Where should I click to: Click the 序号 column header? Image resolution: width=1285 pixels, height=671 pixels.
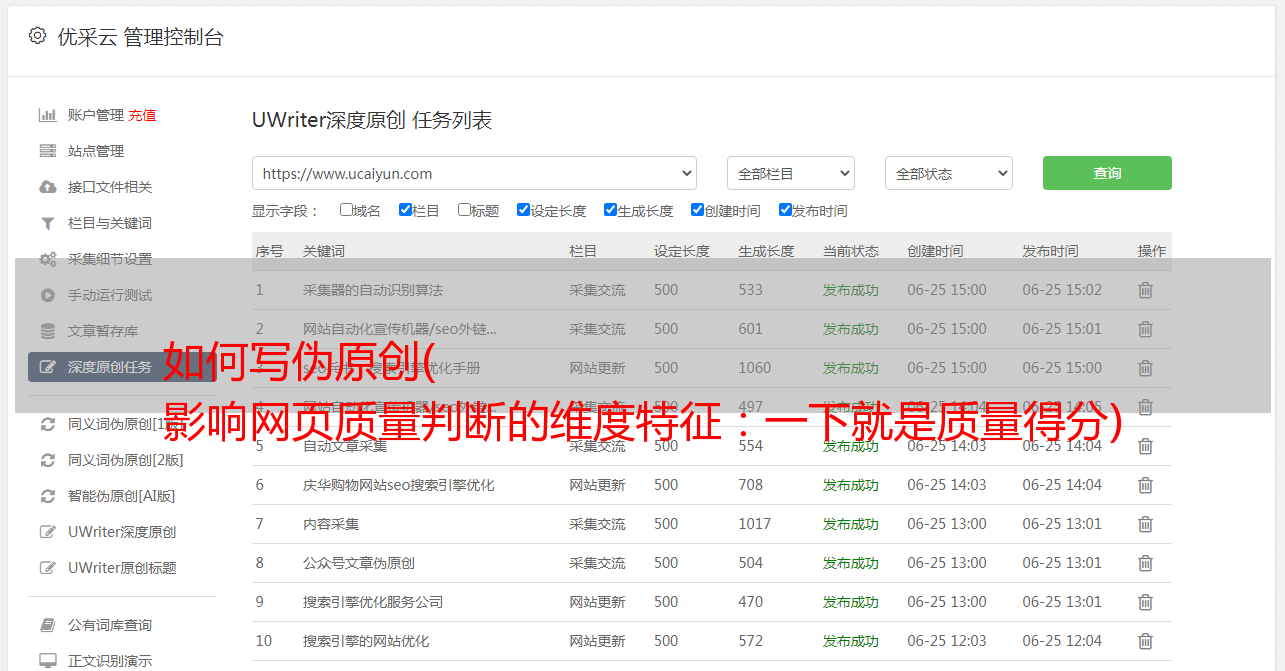coord(269,251)
